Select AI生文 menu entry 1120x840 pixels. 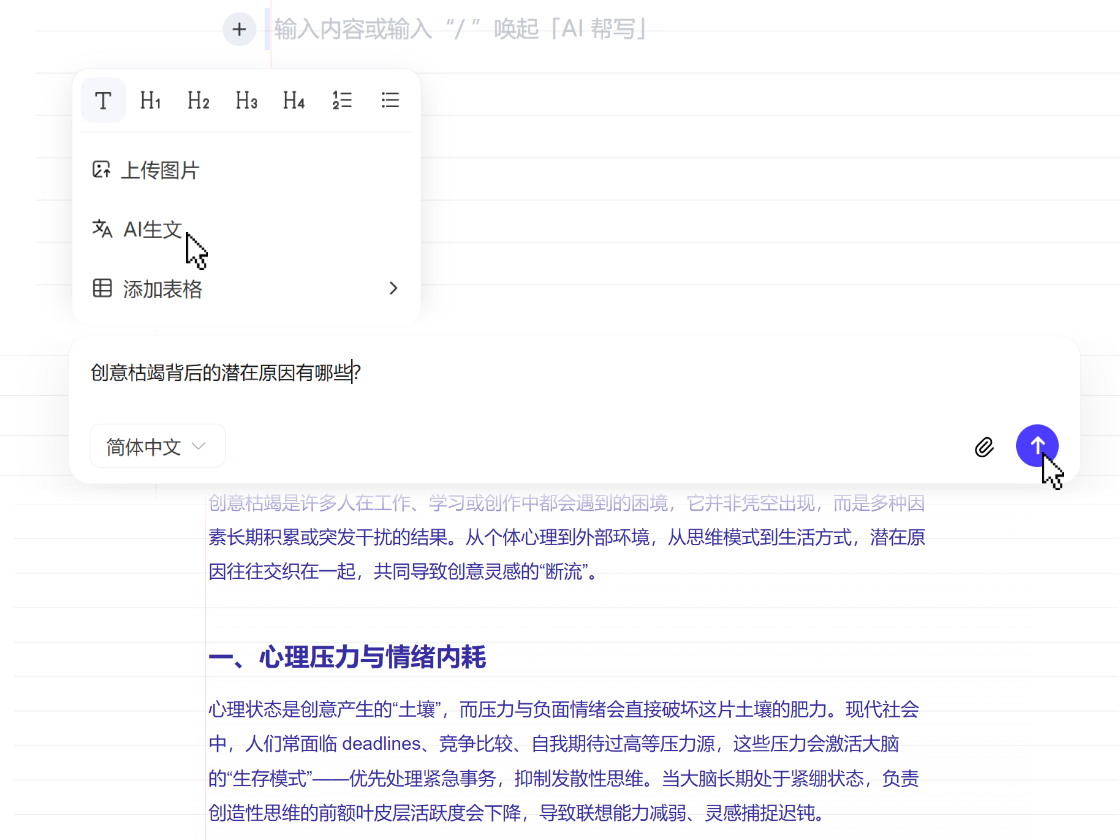pos(152,229)
